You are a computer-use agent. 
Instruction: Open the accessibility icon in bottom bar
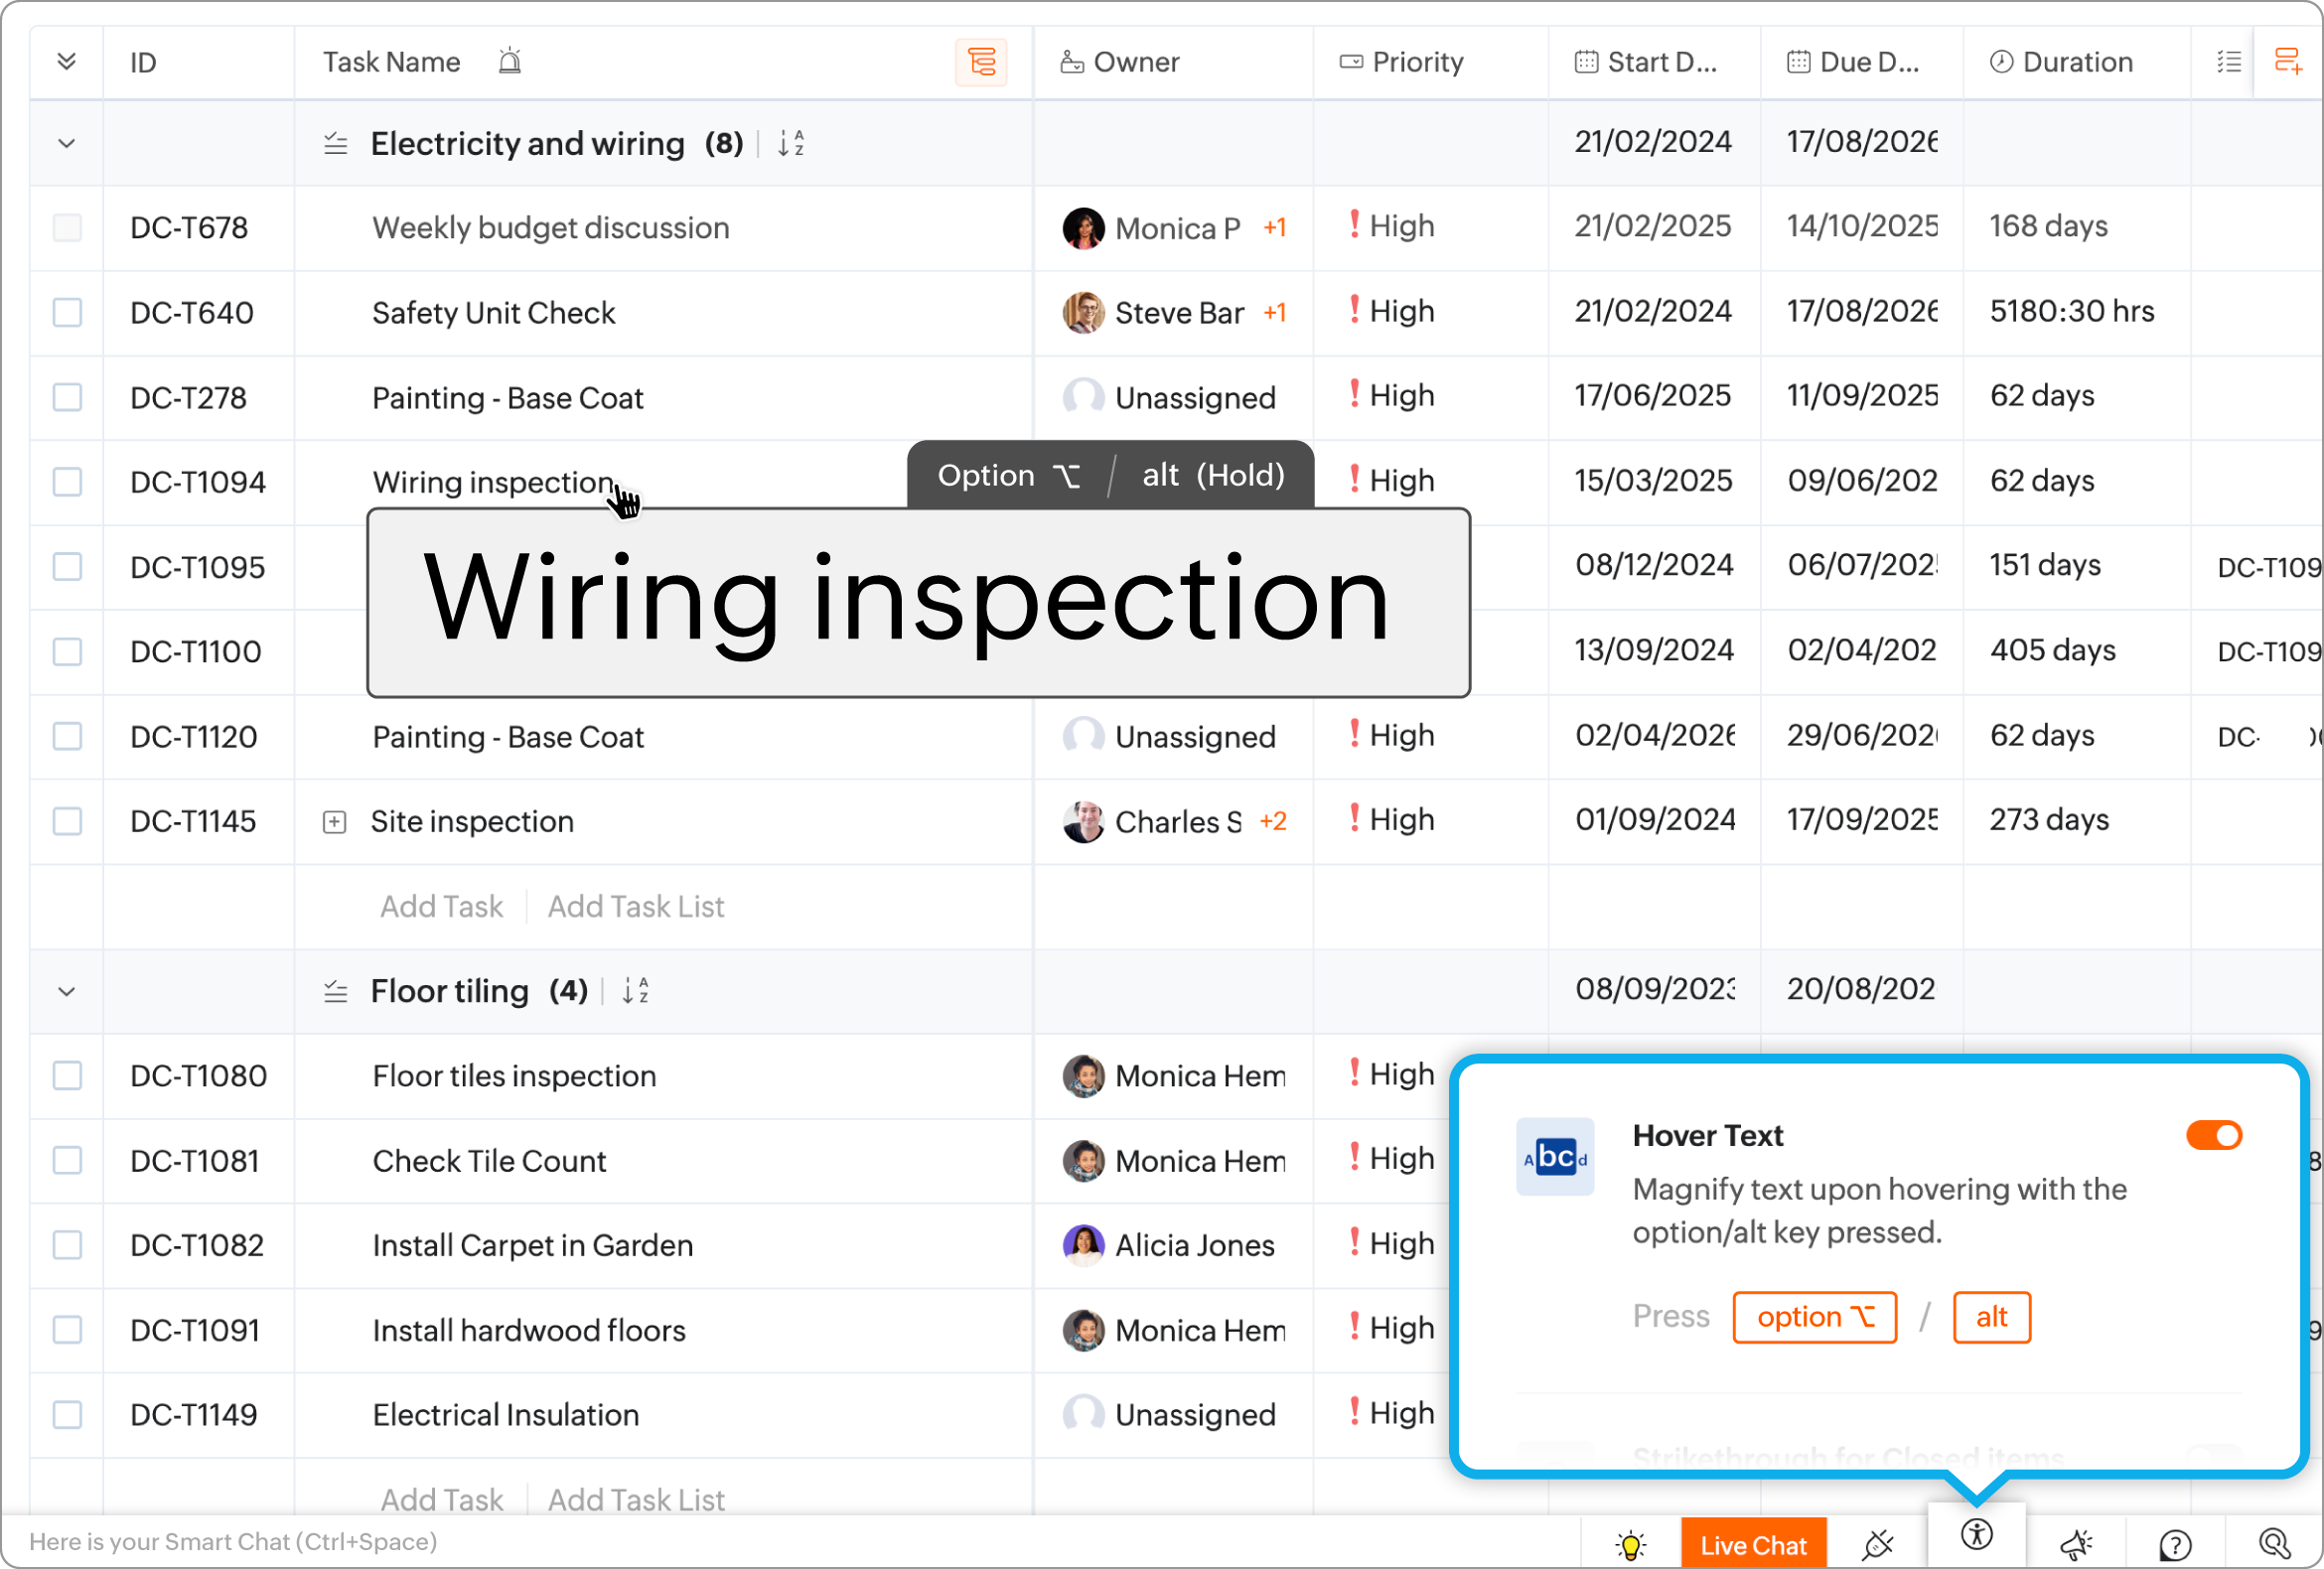point(1976,1536)
